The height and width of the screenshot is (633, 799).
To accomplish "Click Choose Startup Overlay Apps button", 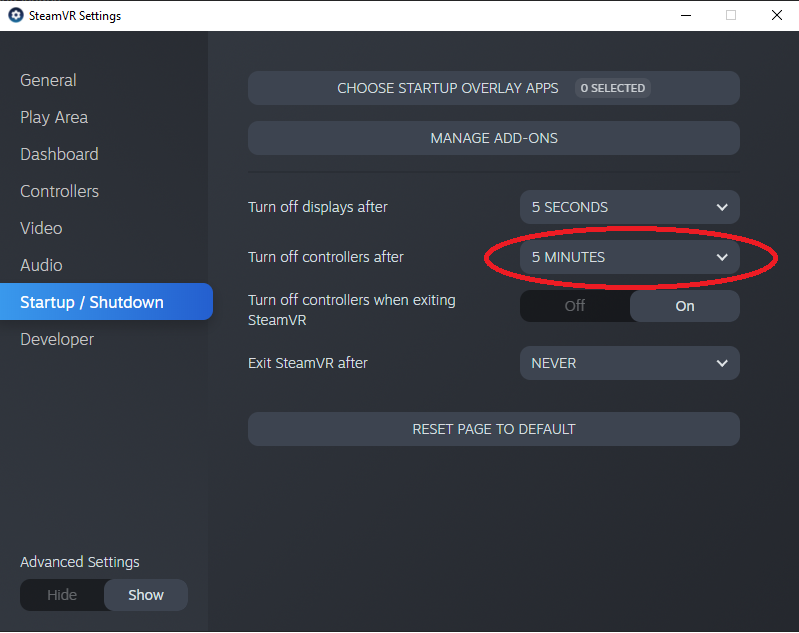I will pyautogui.click(x=493, y=88).
